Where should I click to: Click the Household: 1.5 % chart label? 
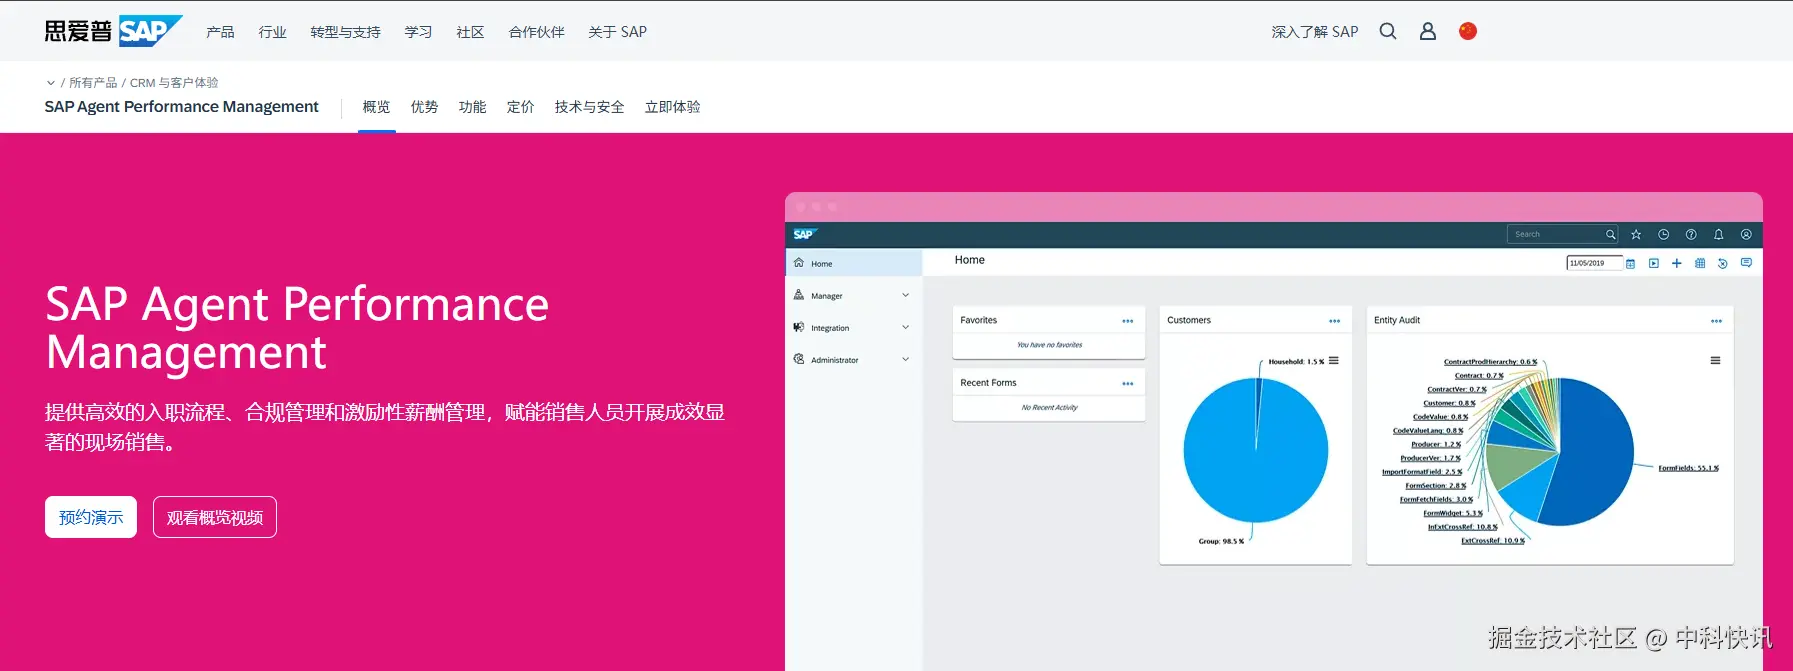tap(1296, 362)
